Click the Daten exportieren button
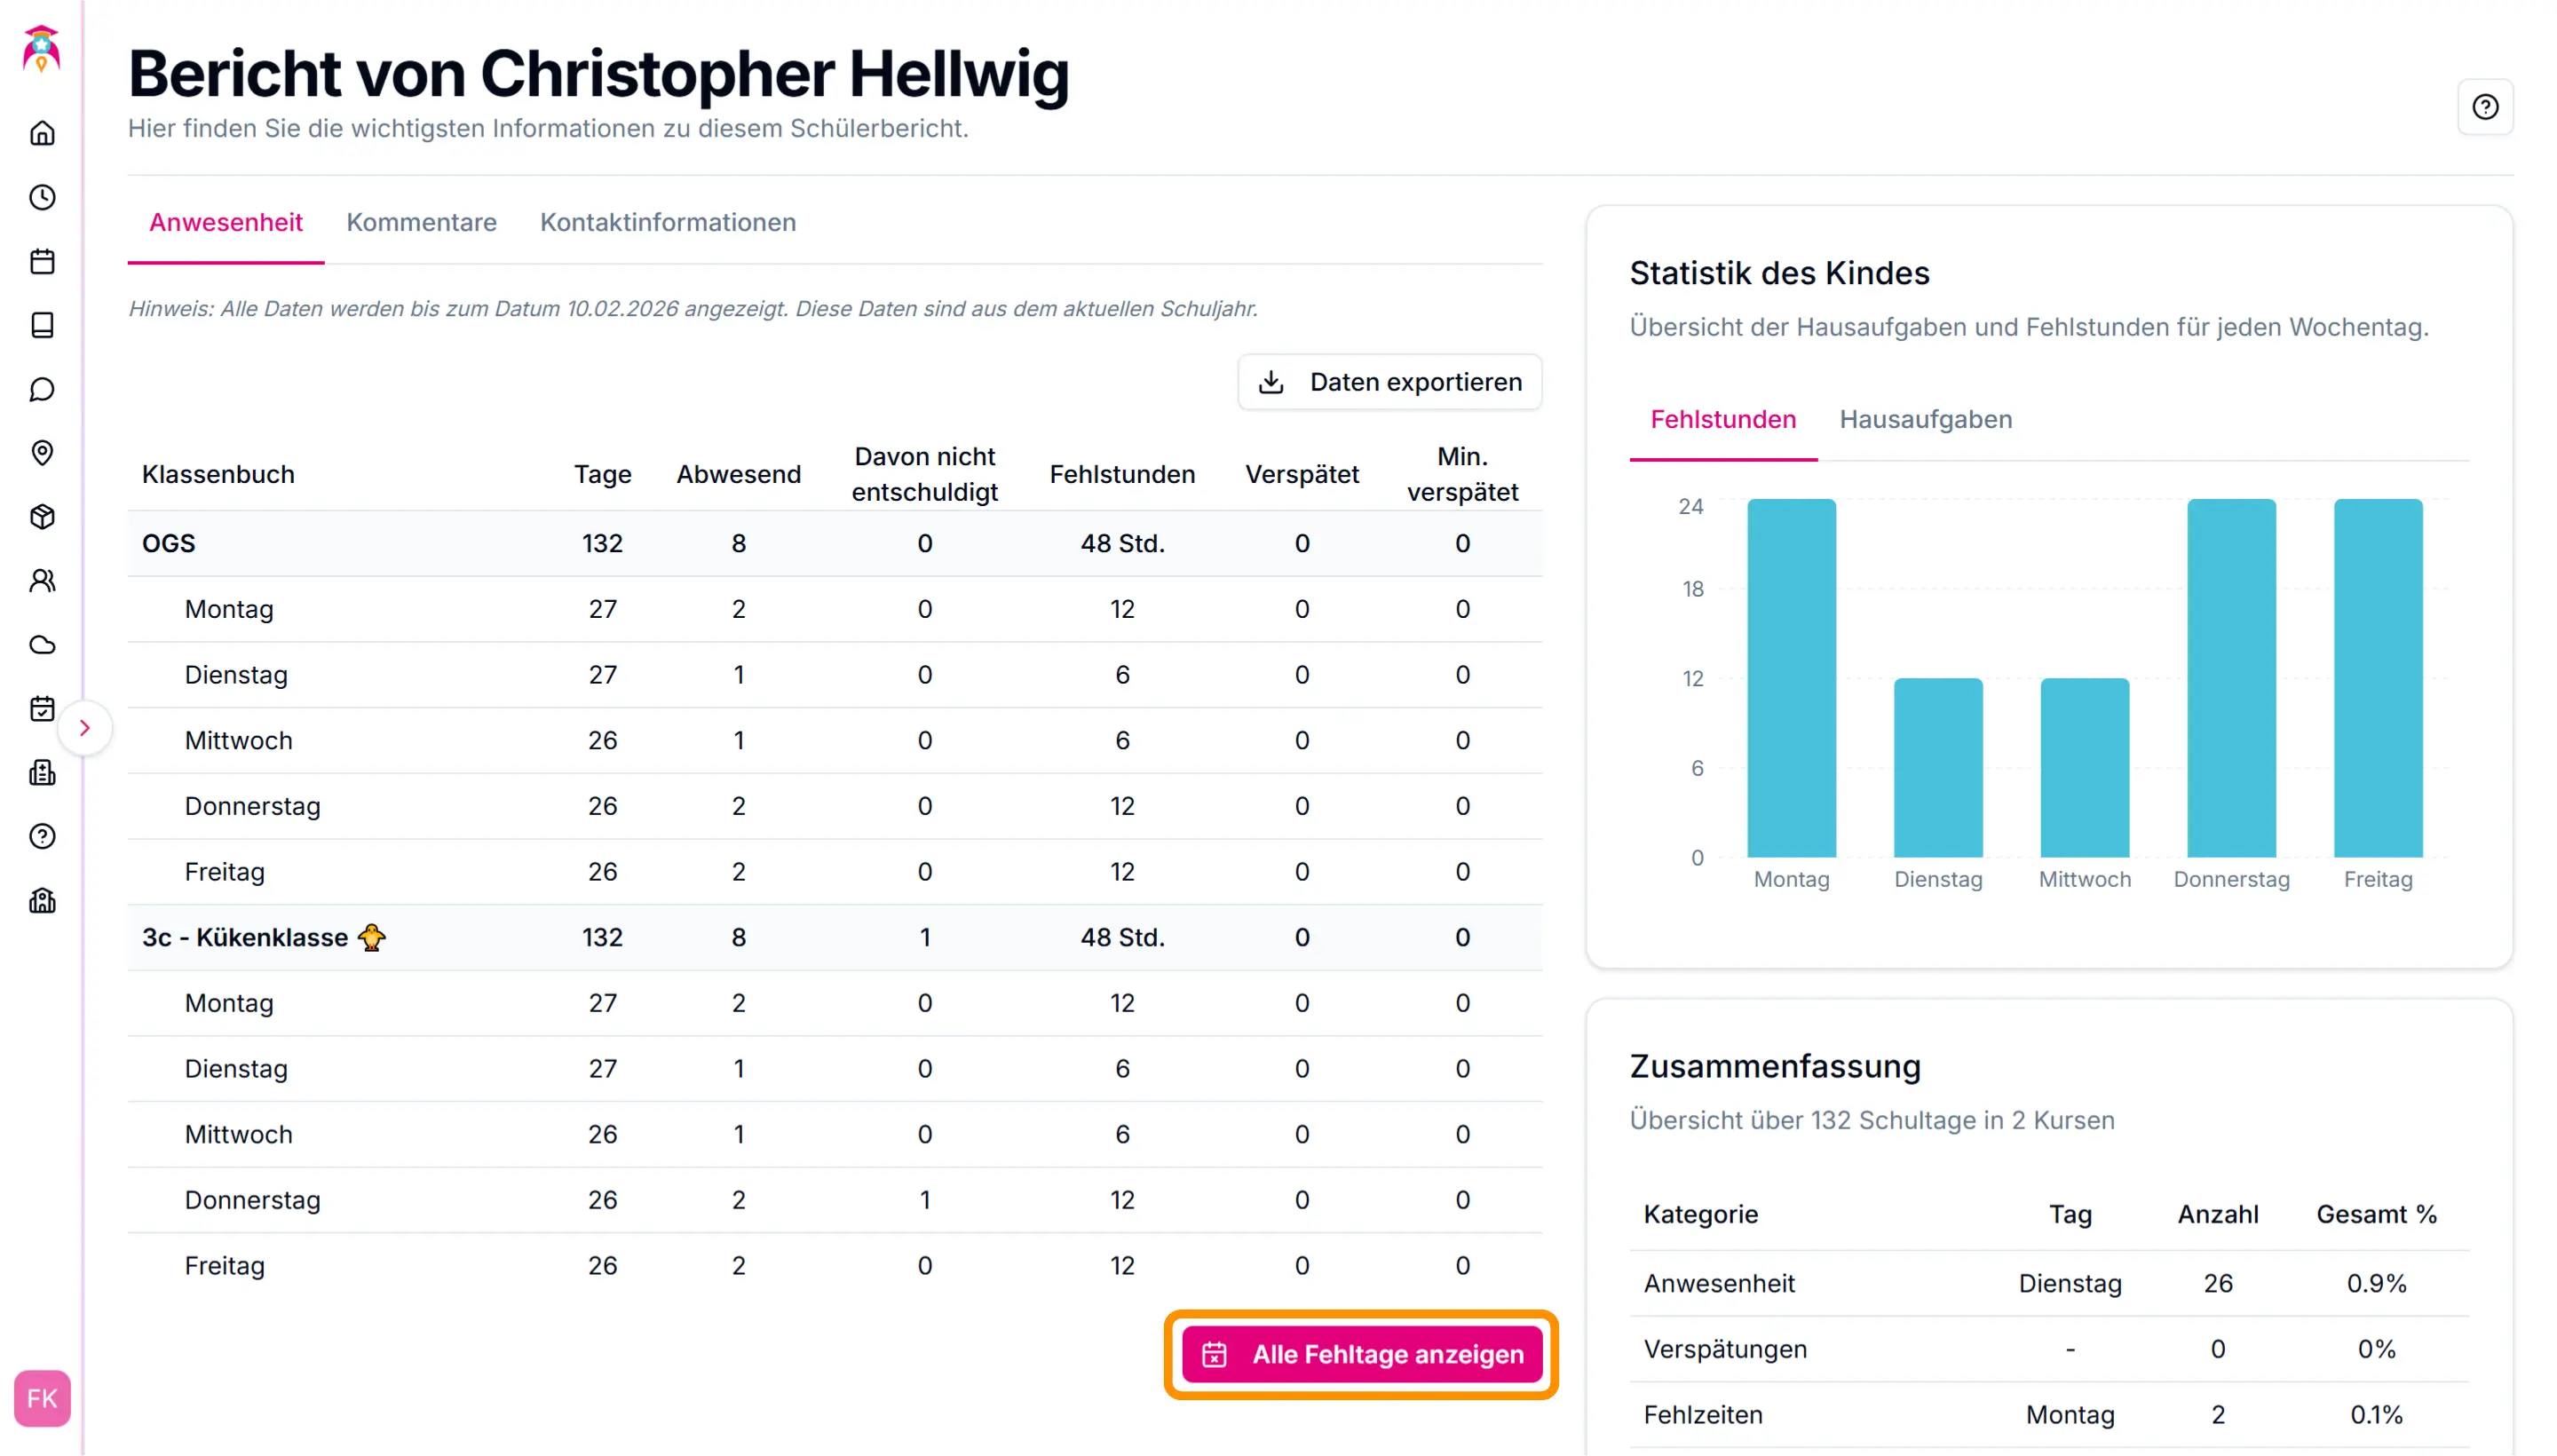The height and width of the screenshot is (1456, 2557). pos(1389,382)
